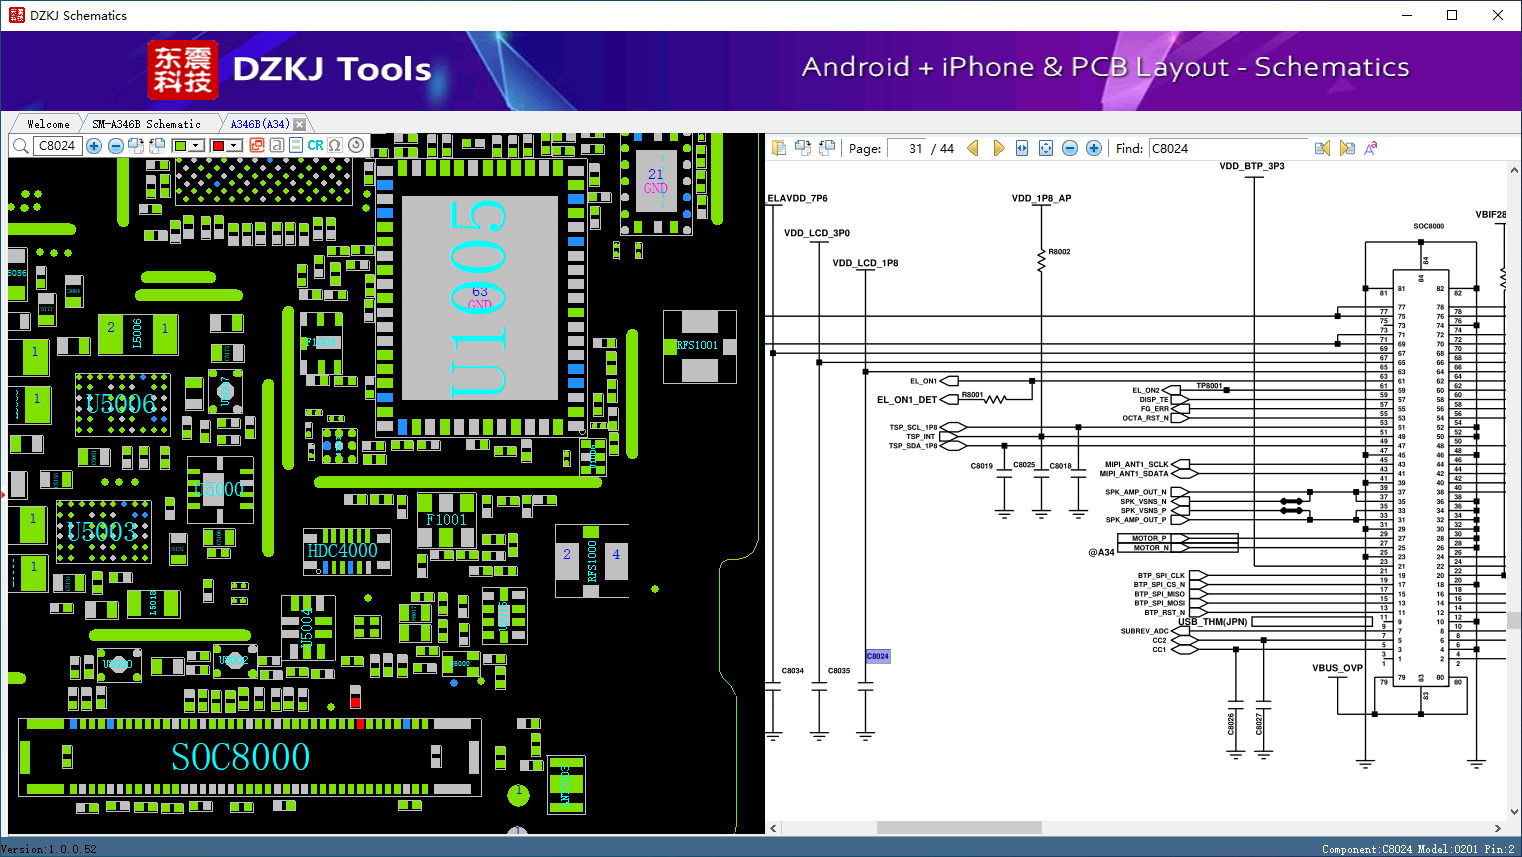The image size is (1522, 857).
Task: Switch to the Welcome tab
Action: (x=48, y=124)
